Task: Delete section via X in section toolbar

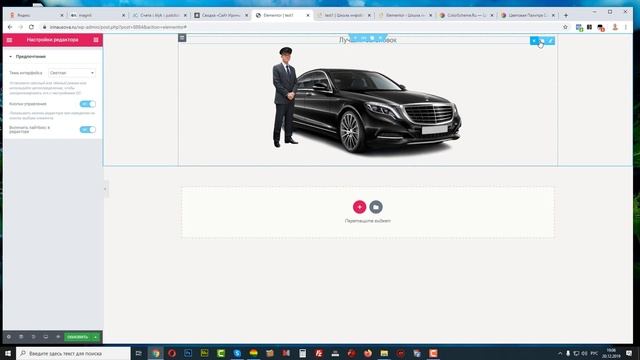Action: coord(380,38)
